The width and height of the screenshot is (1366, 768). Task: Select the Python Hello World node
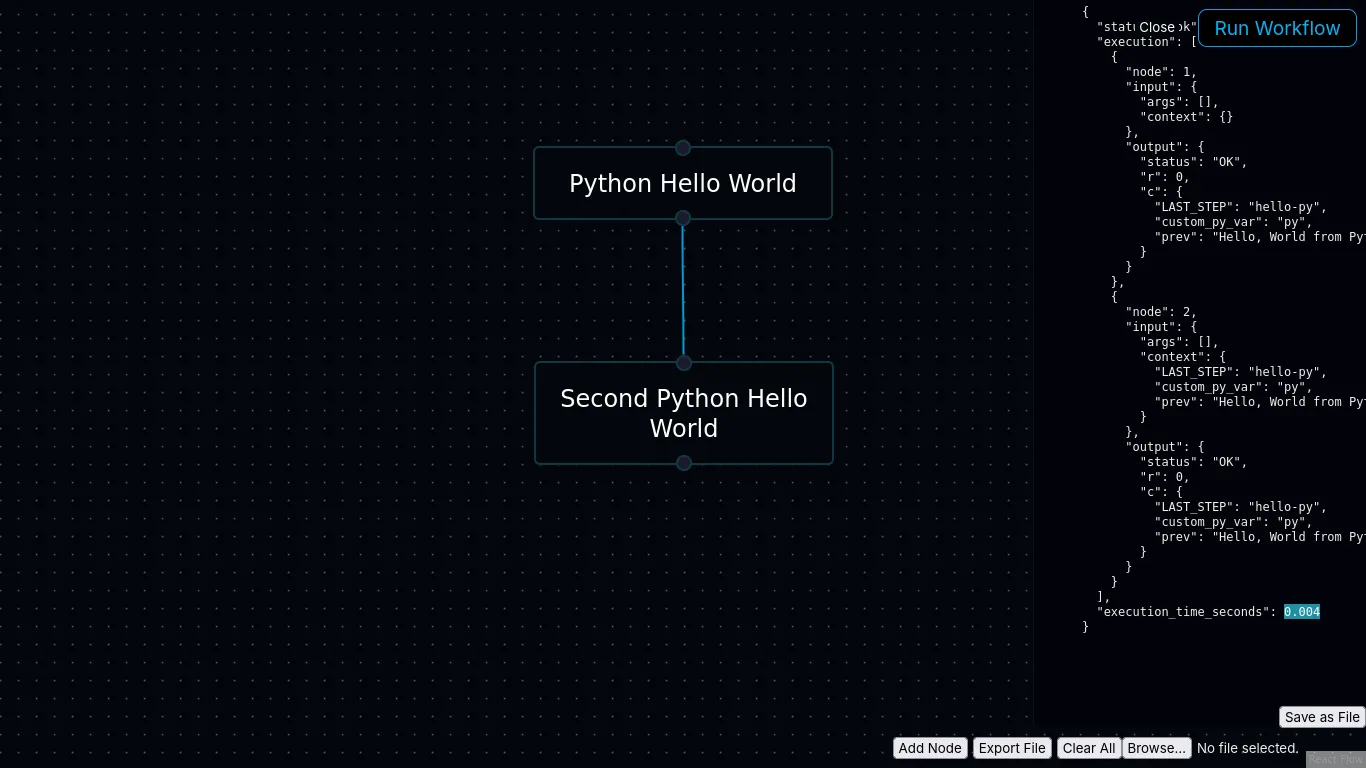point(683,183)
